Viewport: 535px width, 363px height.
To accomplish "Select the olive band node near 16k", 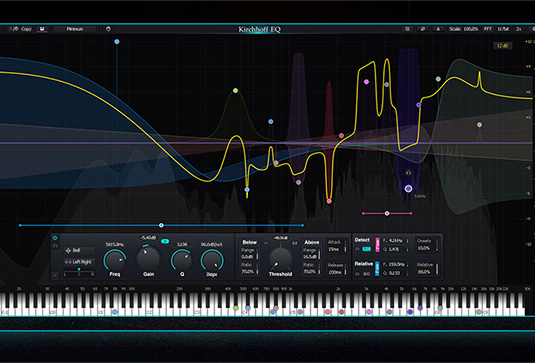I will pyautogui.click(x=479, y=125).
